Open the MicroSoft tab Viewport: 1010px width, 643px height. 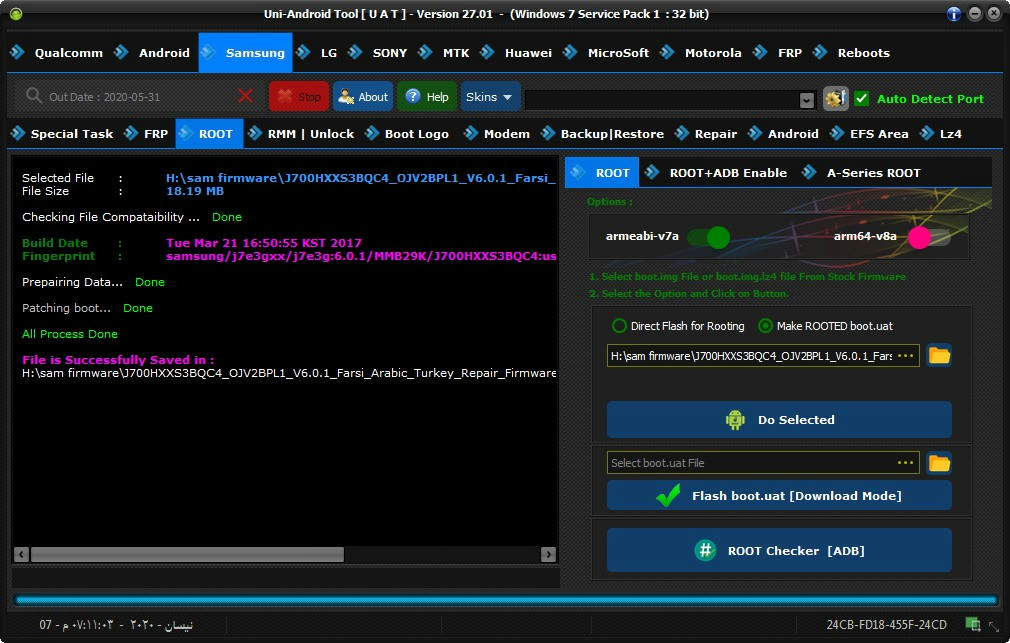click(x=606, y=53)
